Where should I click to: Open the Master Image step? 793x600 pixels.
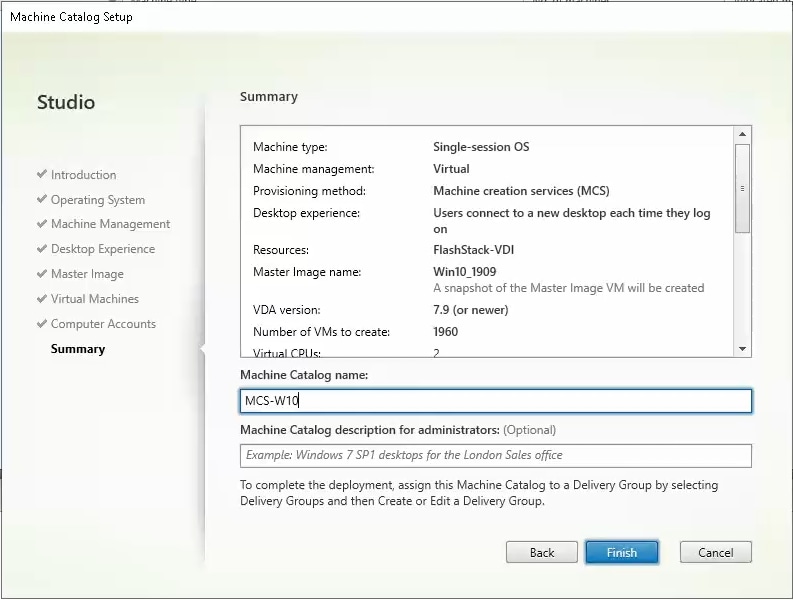[x=87, y=274]
